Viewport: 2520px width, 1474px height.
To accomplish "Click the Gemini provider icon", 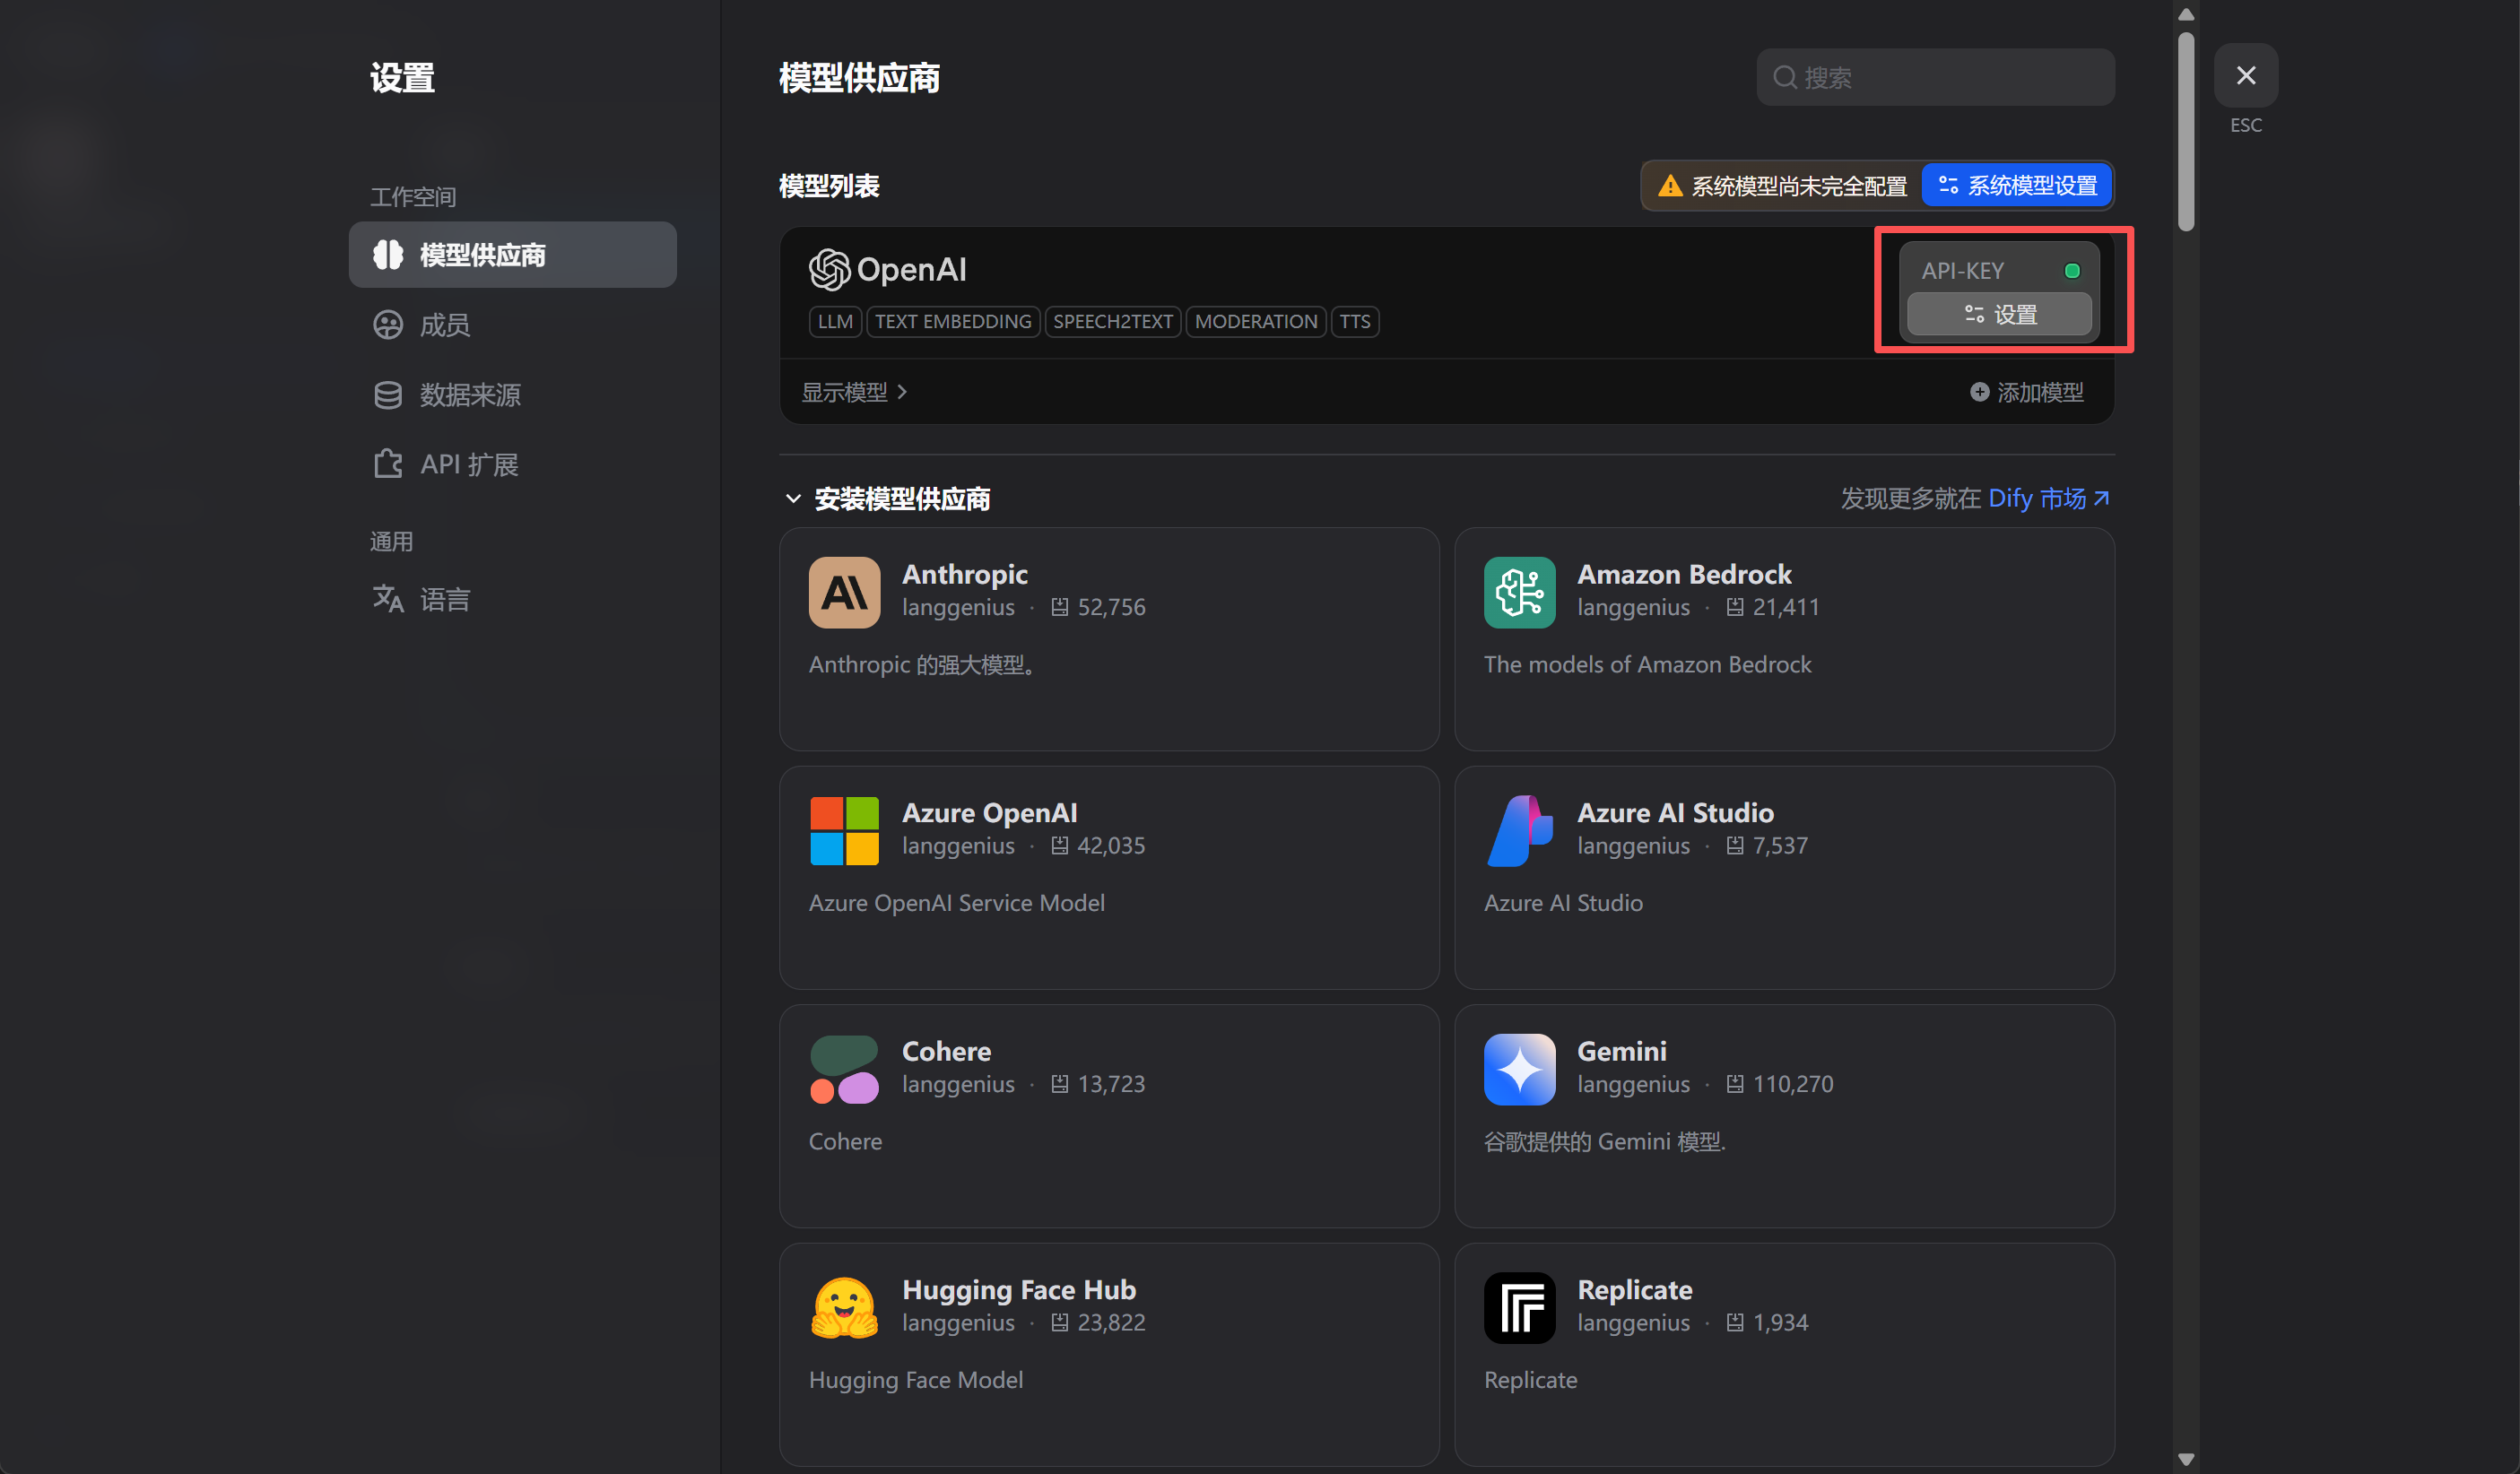I will click(1519, 1069).
